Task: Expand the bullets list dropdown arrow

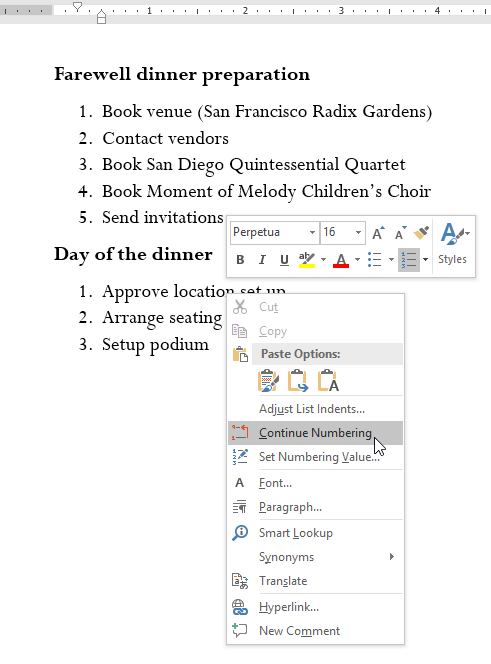Action: (391, 260)
